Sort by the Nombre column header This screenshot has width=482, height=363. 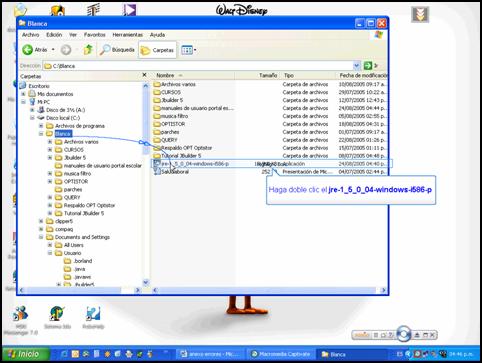193,75
